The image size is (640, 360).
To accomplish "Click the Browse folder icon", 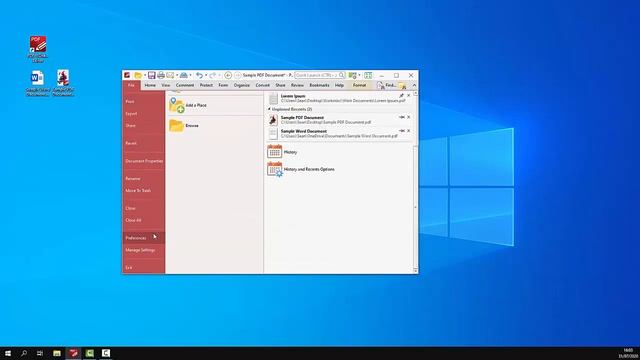I will 177,125.
